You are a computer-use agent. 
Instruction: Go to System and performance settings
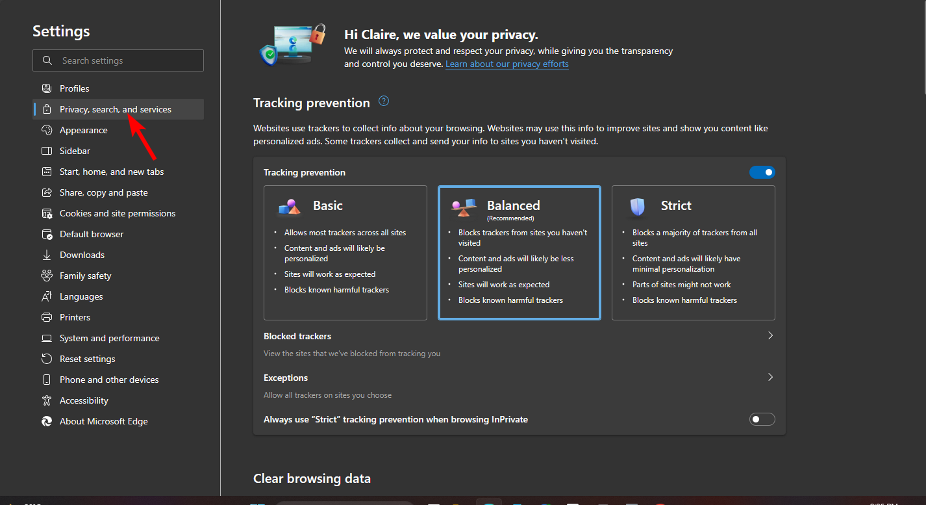tap(109, 338)
